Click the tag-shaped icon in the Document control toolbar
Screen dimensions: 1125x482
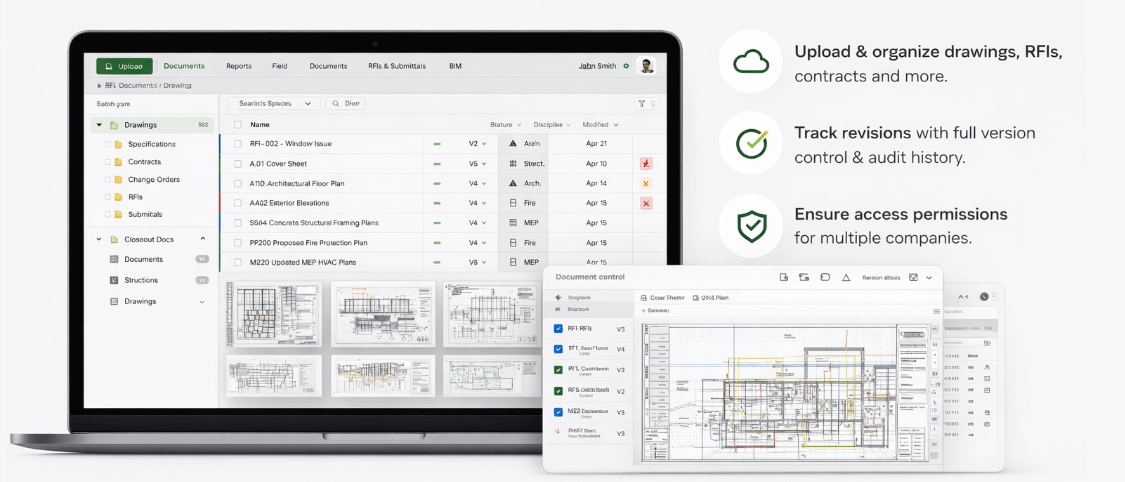[x=825, y=277]
